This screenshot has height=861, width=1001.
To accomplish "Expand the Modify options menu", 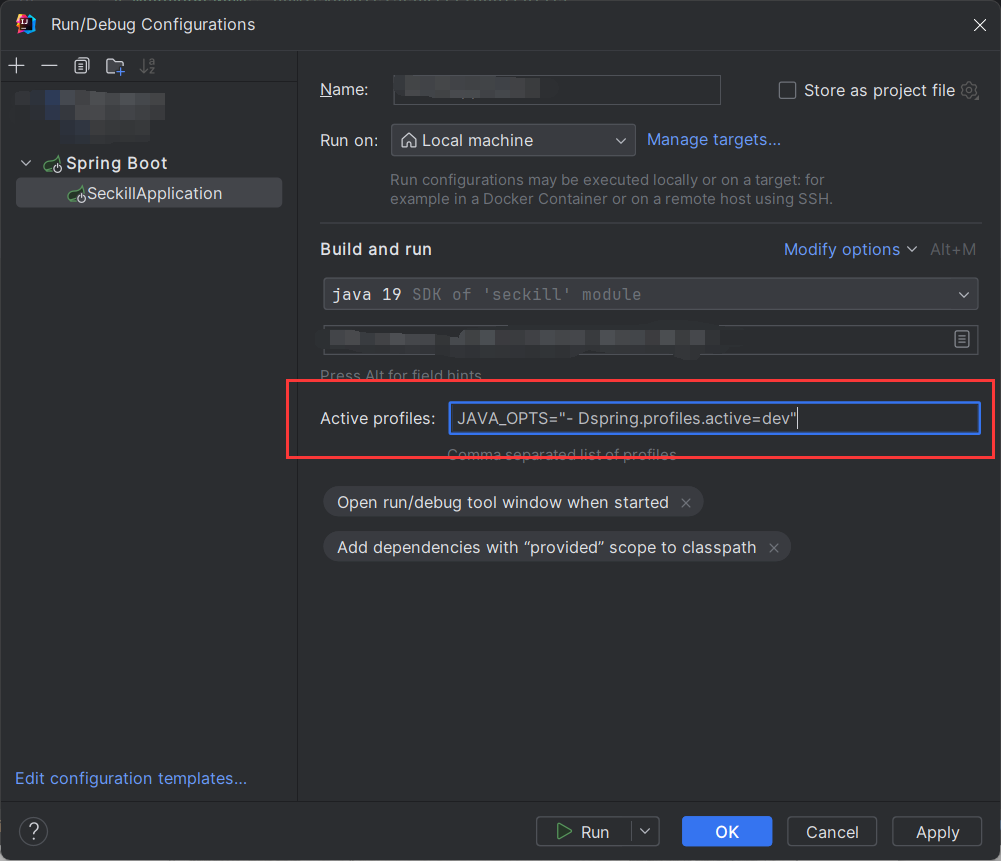I will (x=850, y=249).
